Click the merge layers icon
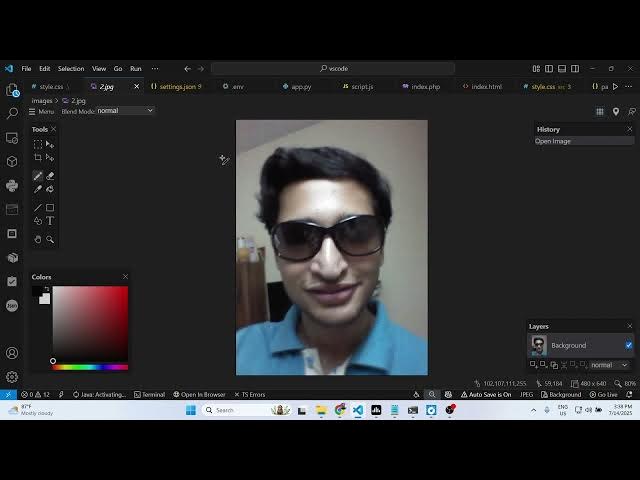Screen dimensions: 640x480 click(x=564, y=365)
